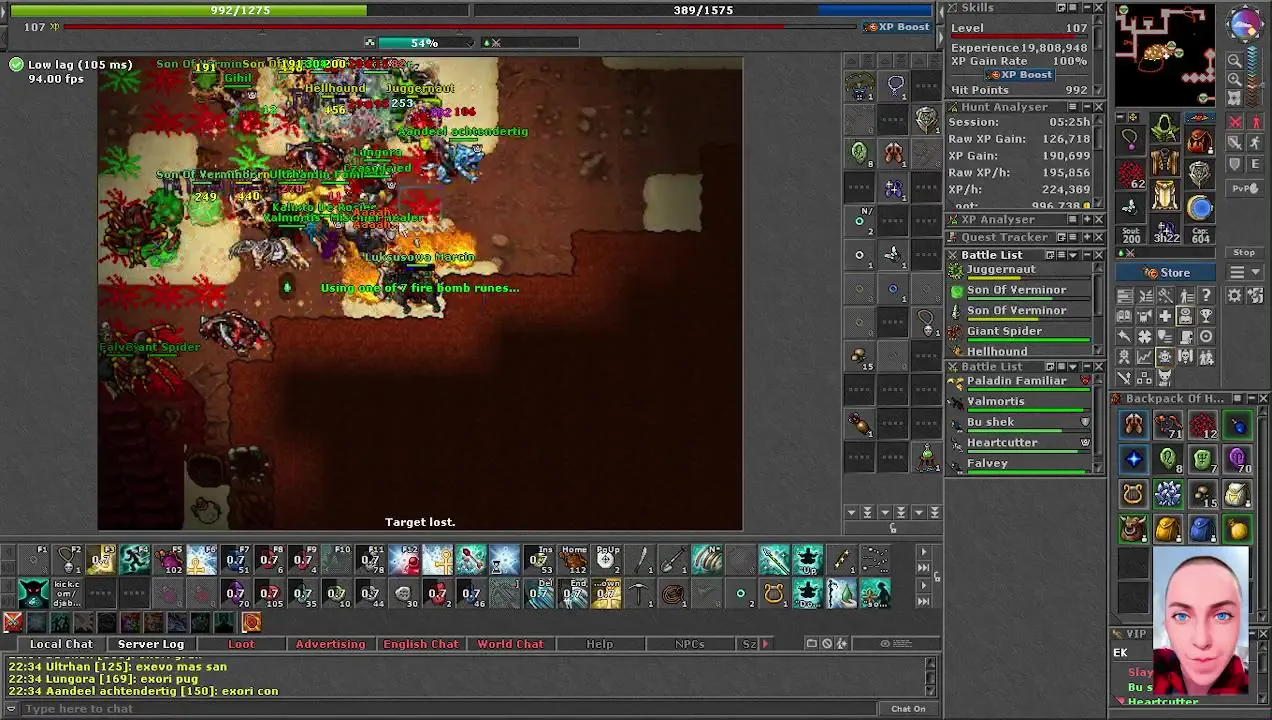This screenshot has height=720, width=1272.
Task: Open the golden backpack in Backpack panel
Action: [x=1168, y=528]
